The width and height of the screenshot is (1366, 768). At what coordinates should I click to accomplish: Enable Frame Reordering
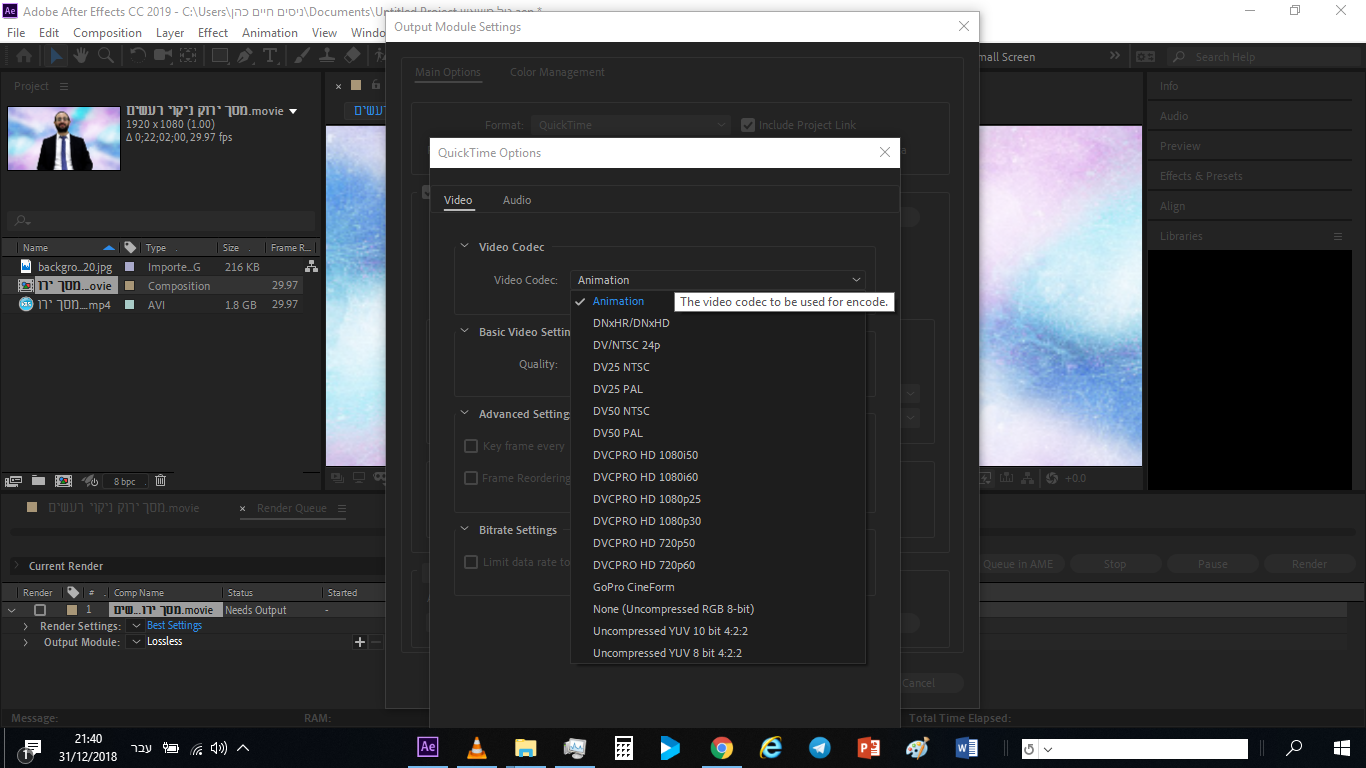point(471,478)
